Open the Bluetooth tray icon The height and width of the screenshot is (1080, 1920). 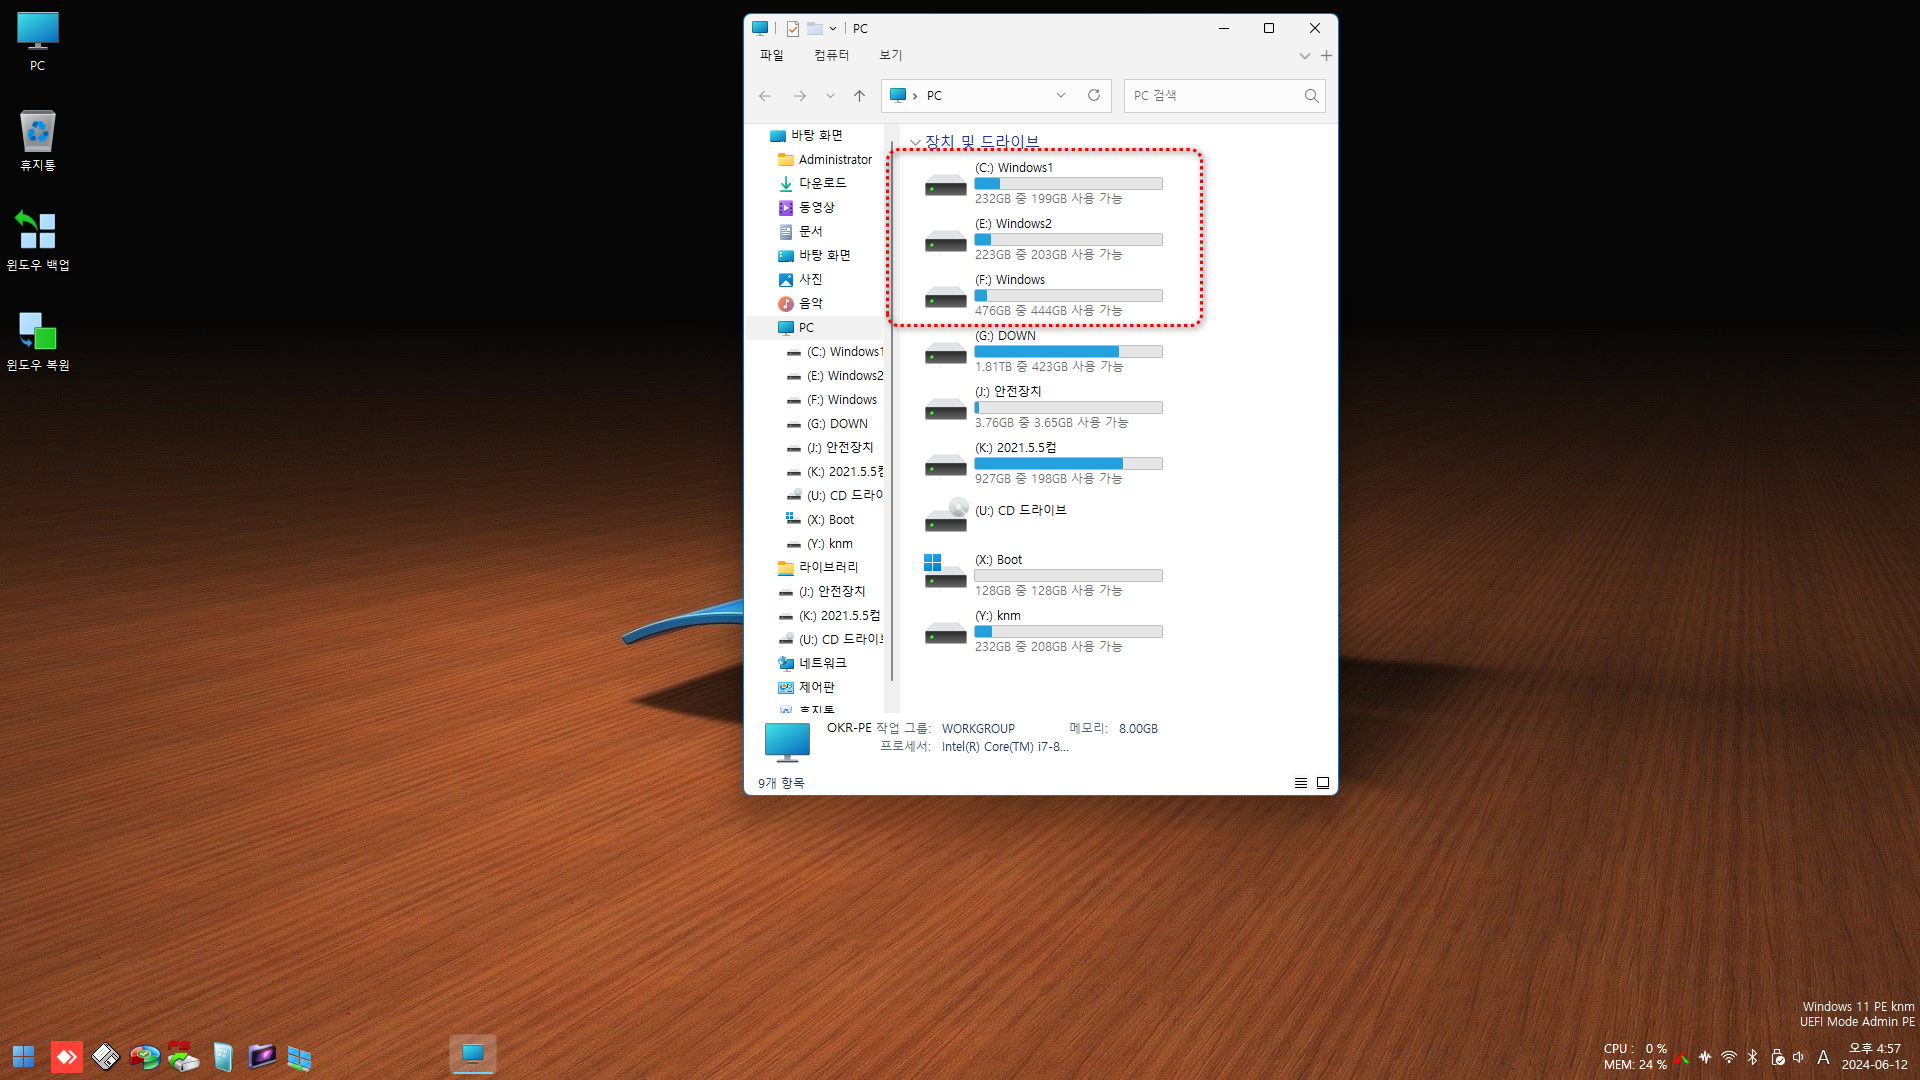[1753, 1057]
